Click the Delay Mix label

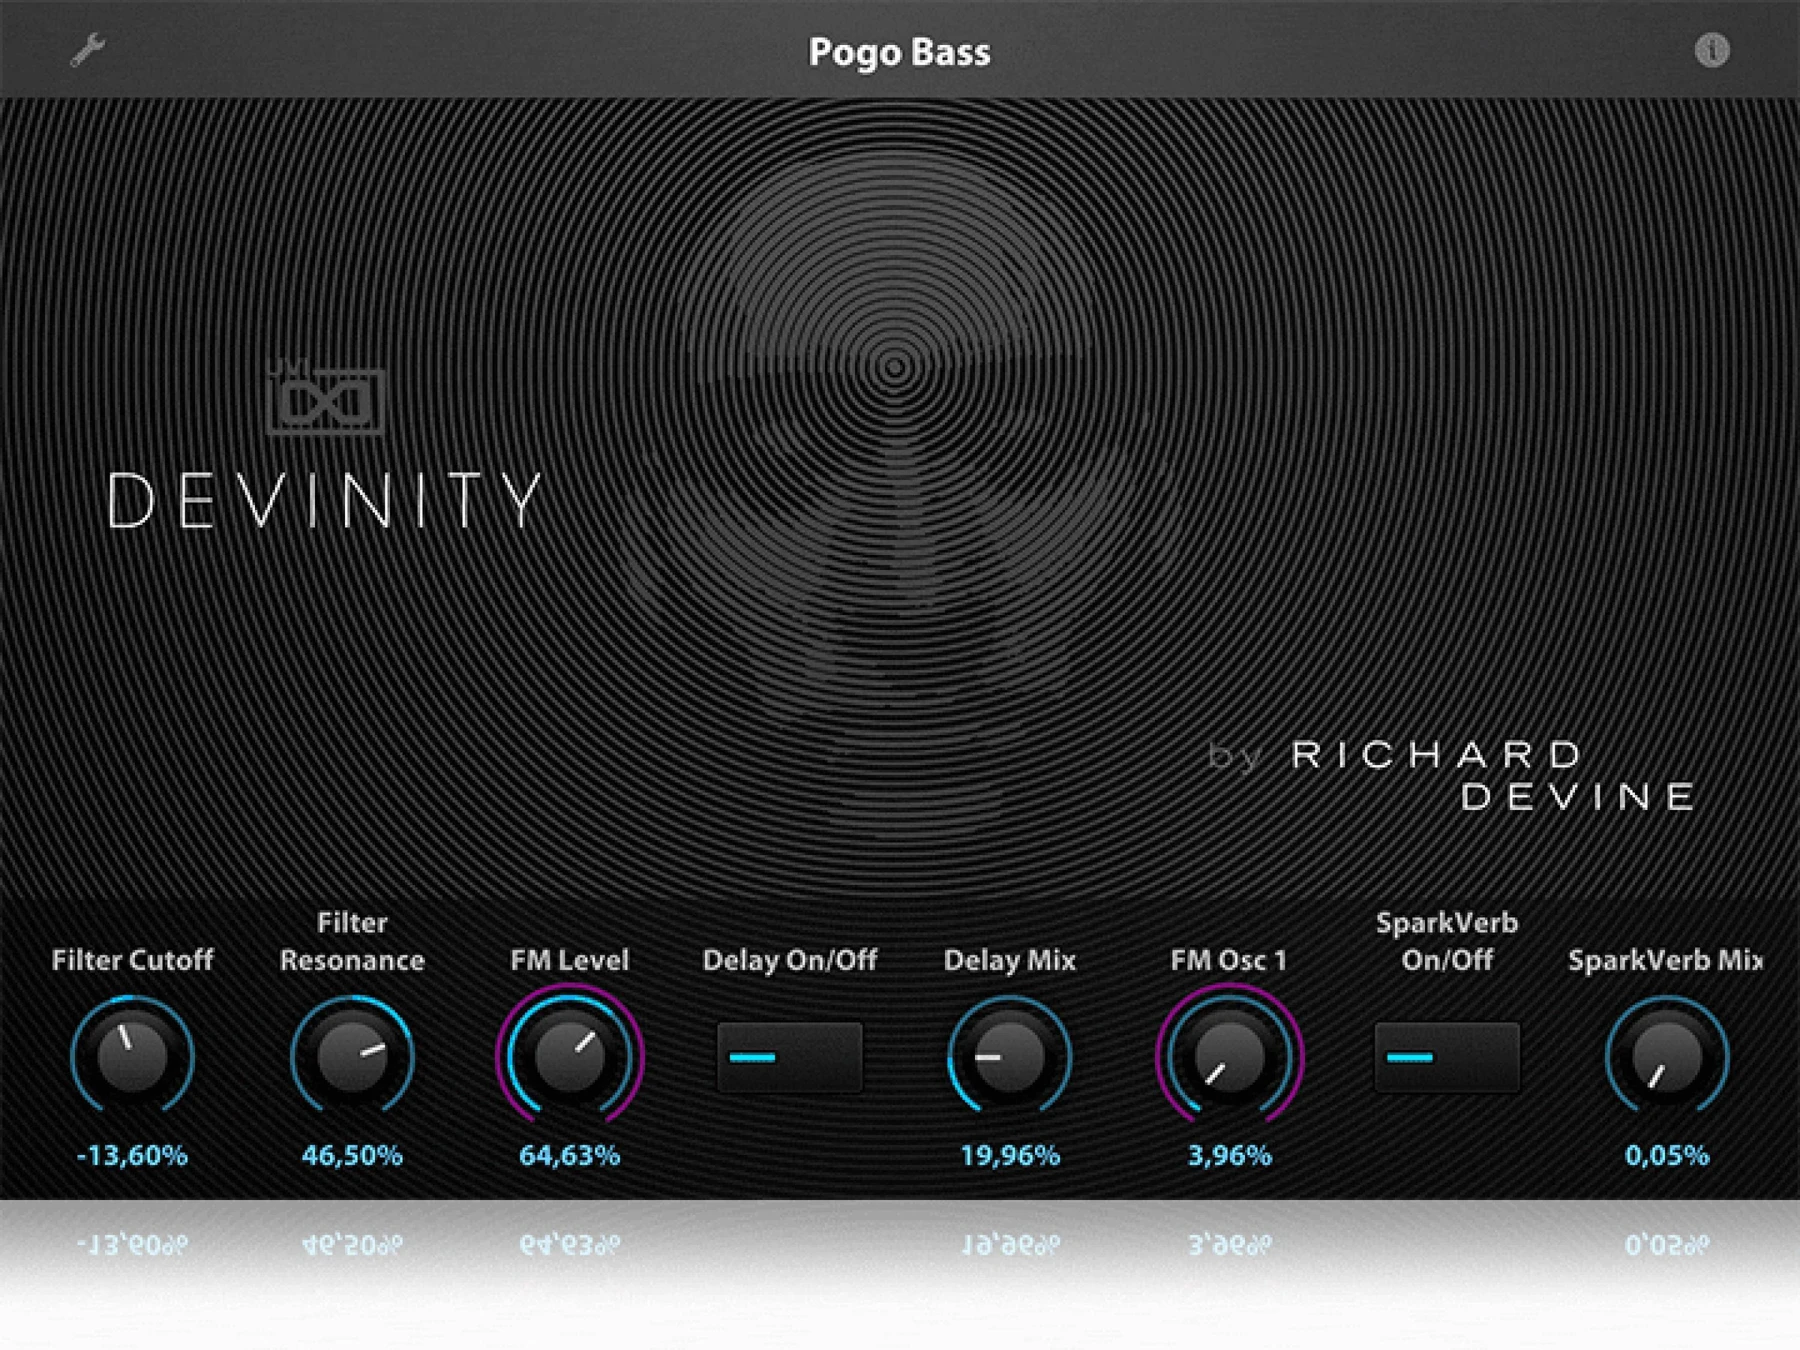tap(1010, 960)
